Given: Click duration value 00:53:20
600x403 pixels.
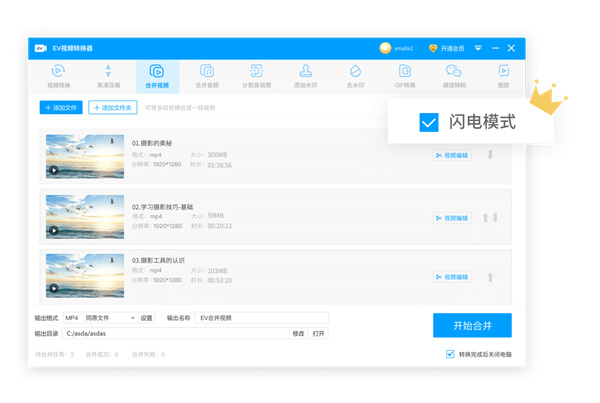Looking at the screenshot, I should 220,281.
